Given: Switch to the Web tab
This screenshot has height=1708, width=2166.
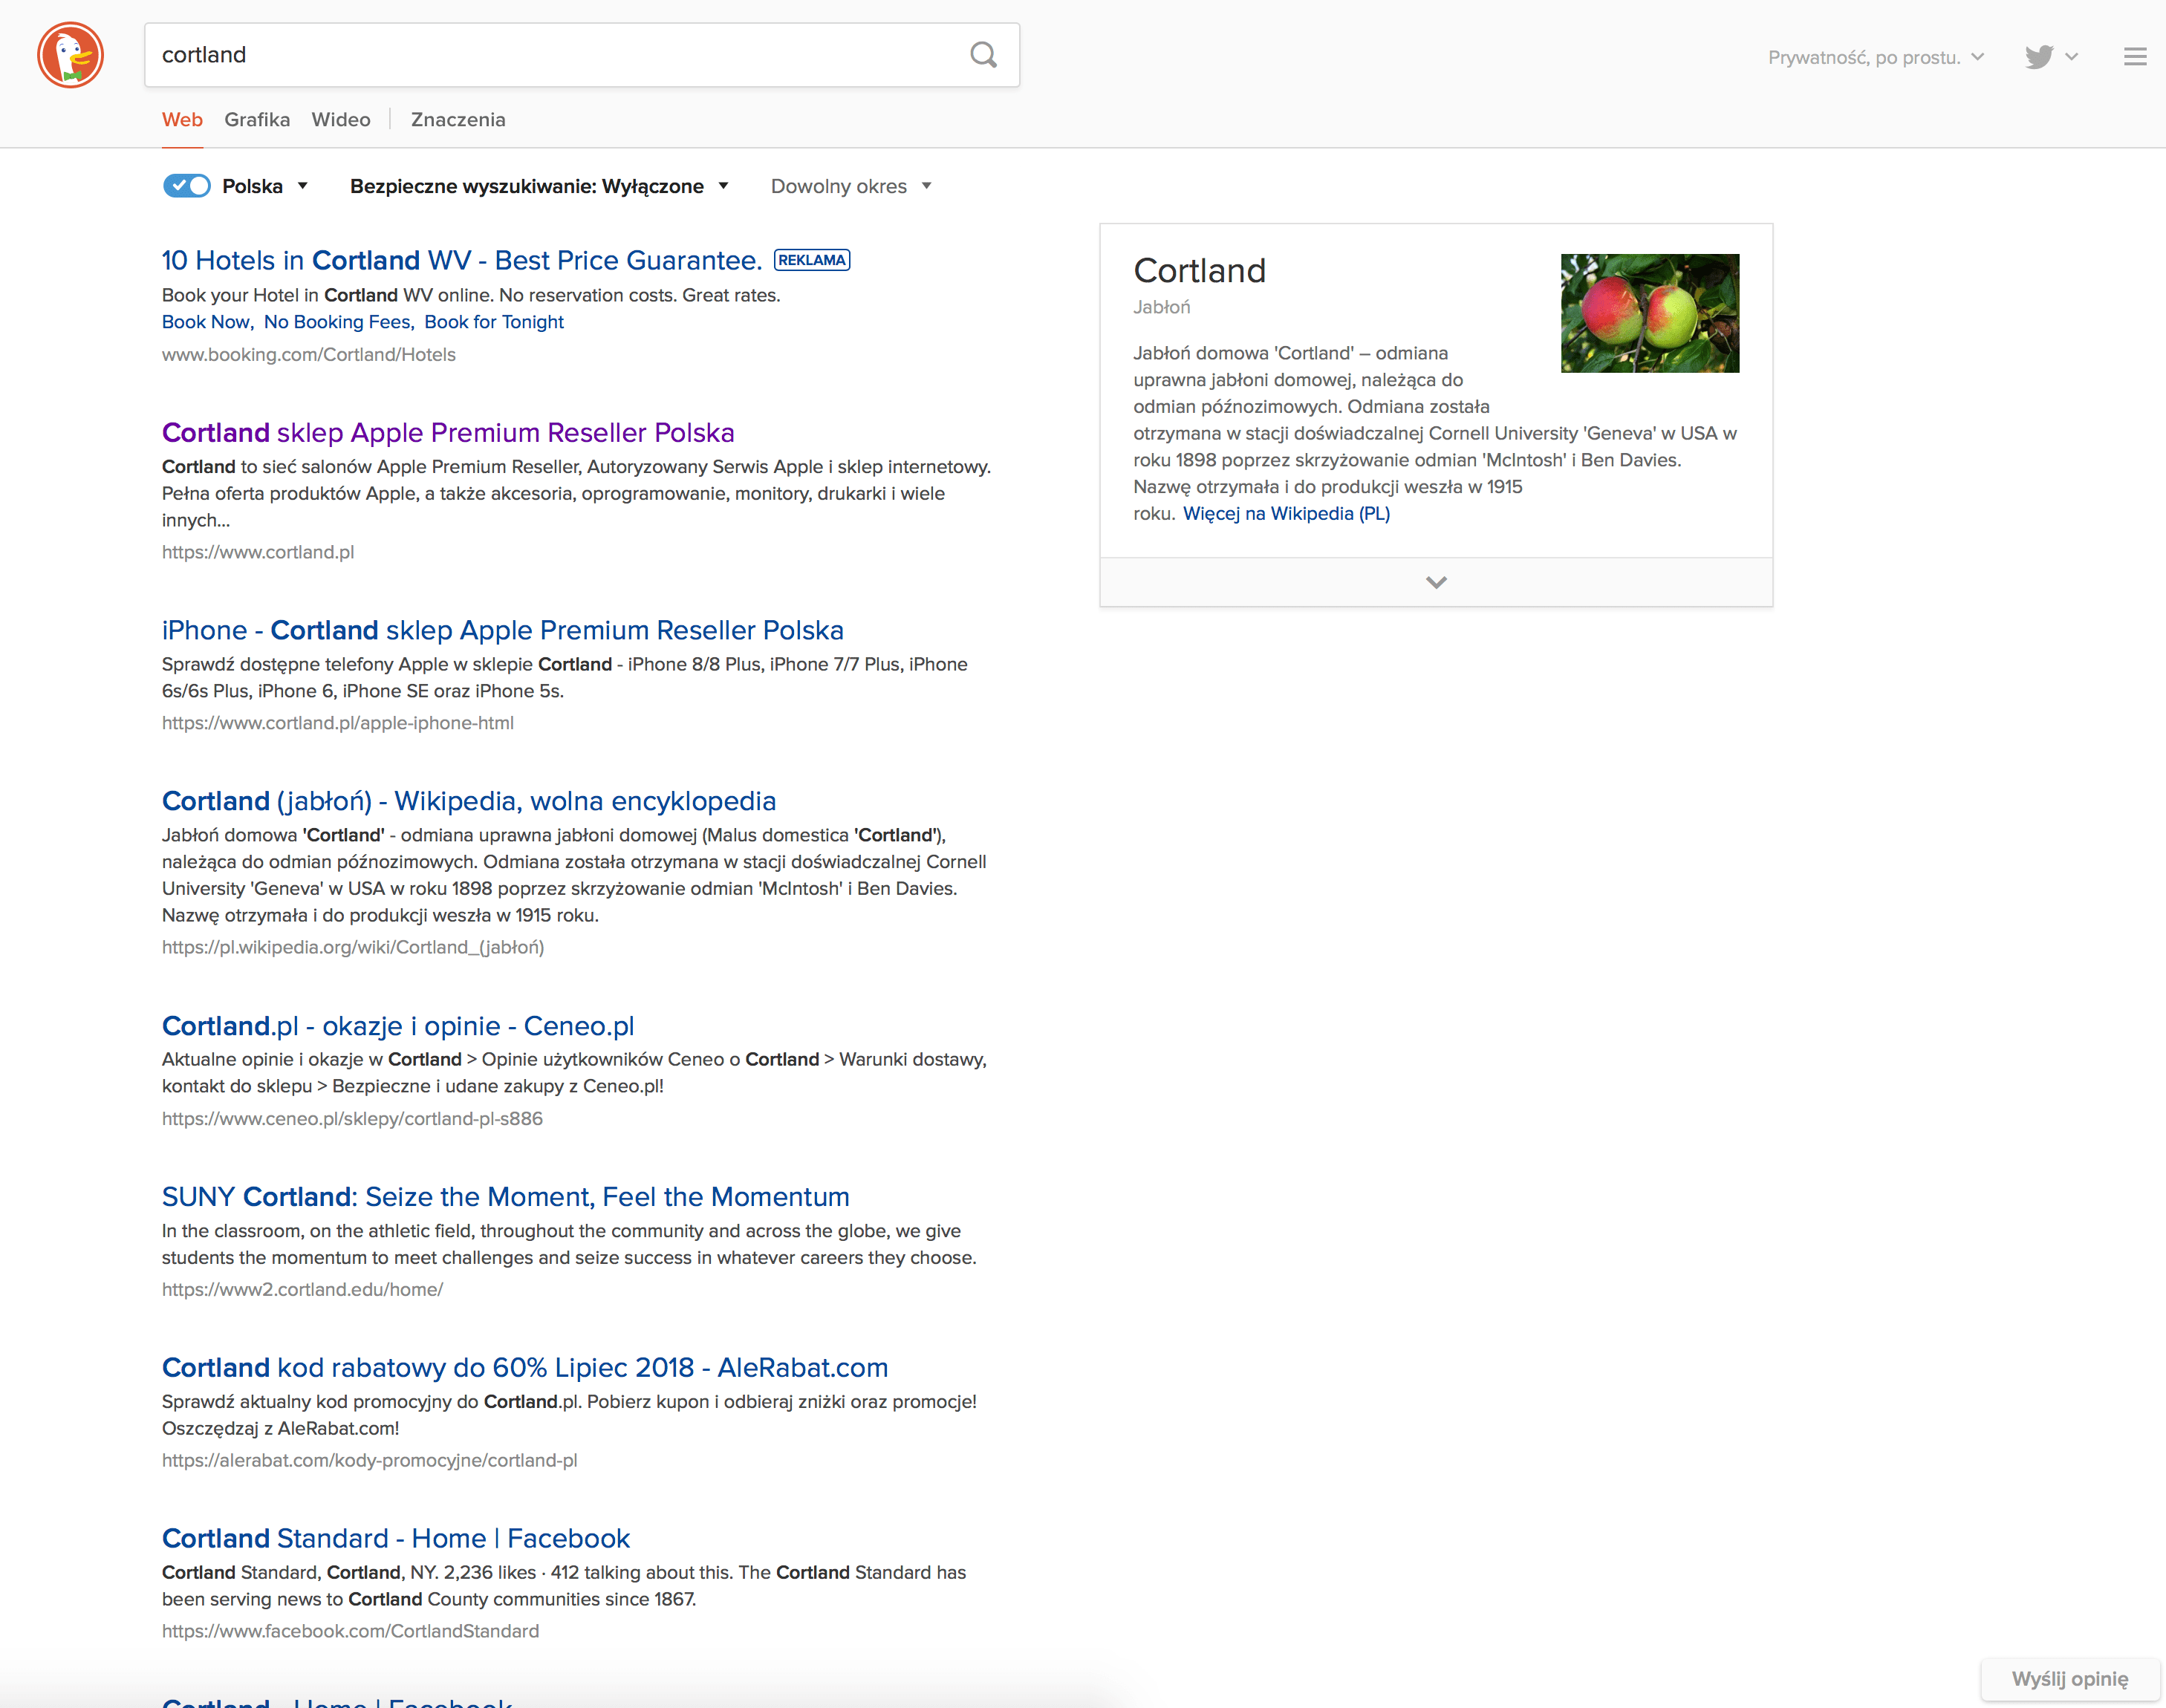Looking at the screenshot, I should [182, 120].
